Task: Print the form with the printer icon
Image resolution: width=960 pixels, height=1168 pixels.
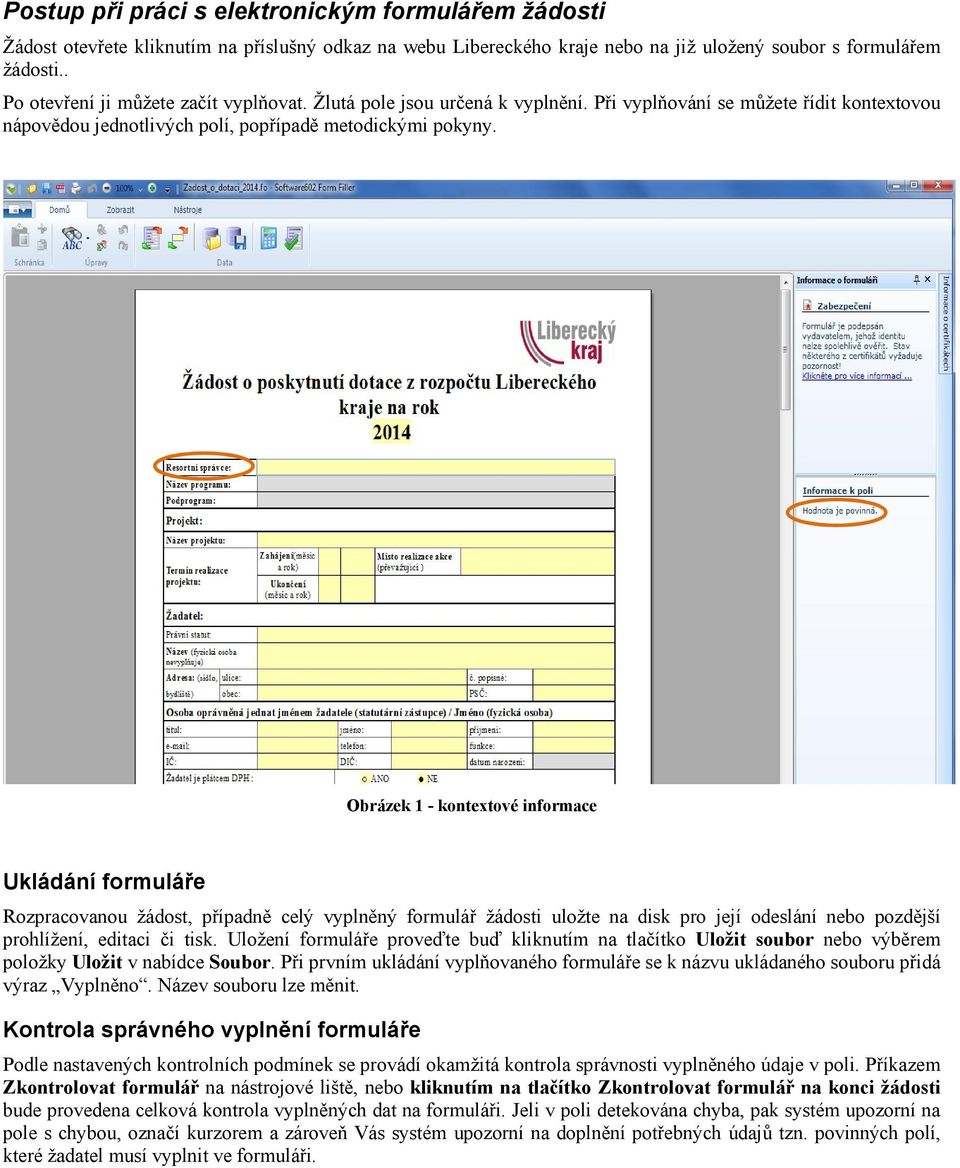Action: click(76, 188)
